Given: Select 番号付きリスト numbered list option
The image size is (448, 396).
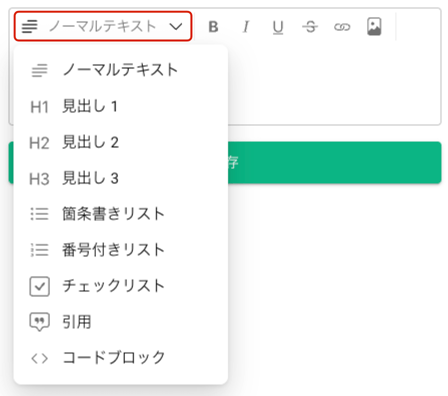Looking at the screenshot, I should click(x=121, y=250).
